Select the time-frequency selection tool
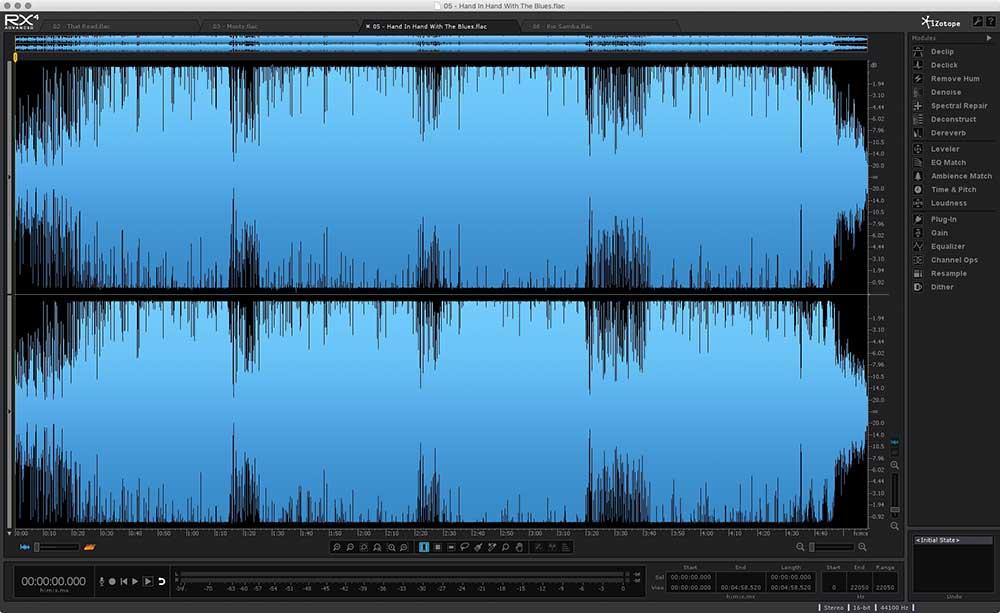Screen dimensions: 1000x613 click(x=438, y=547)
